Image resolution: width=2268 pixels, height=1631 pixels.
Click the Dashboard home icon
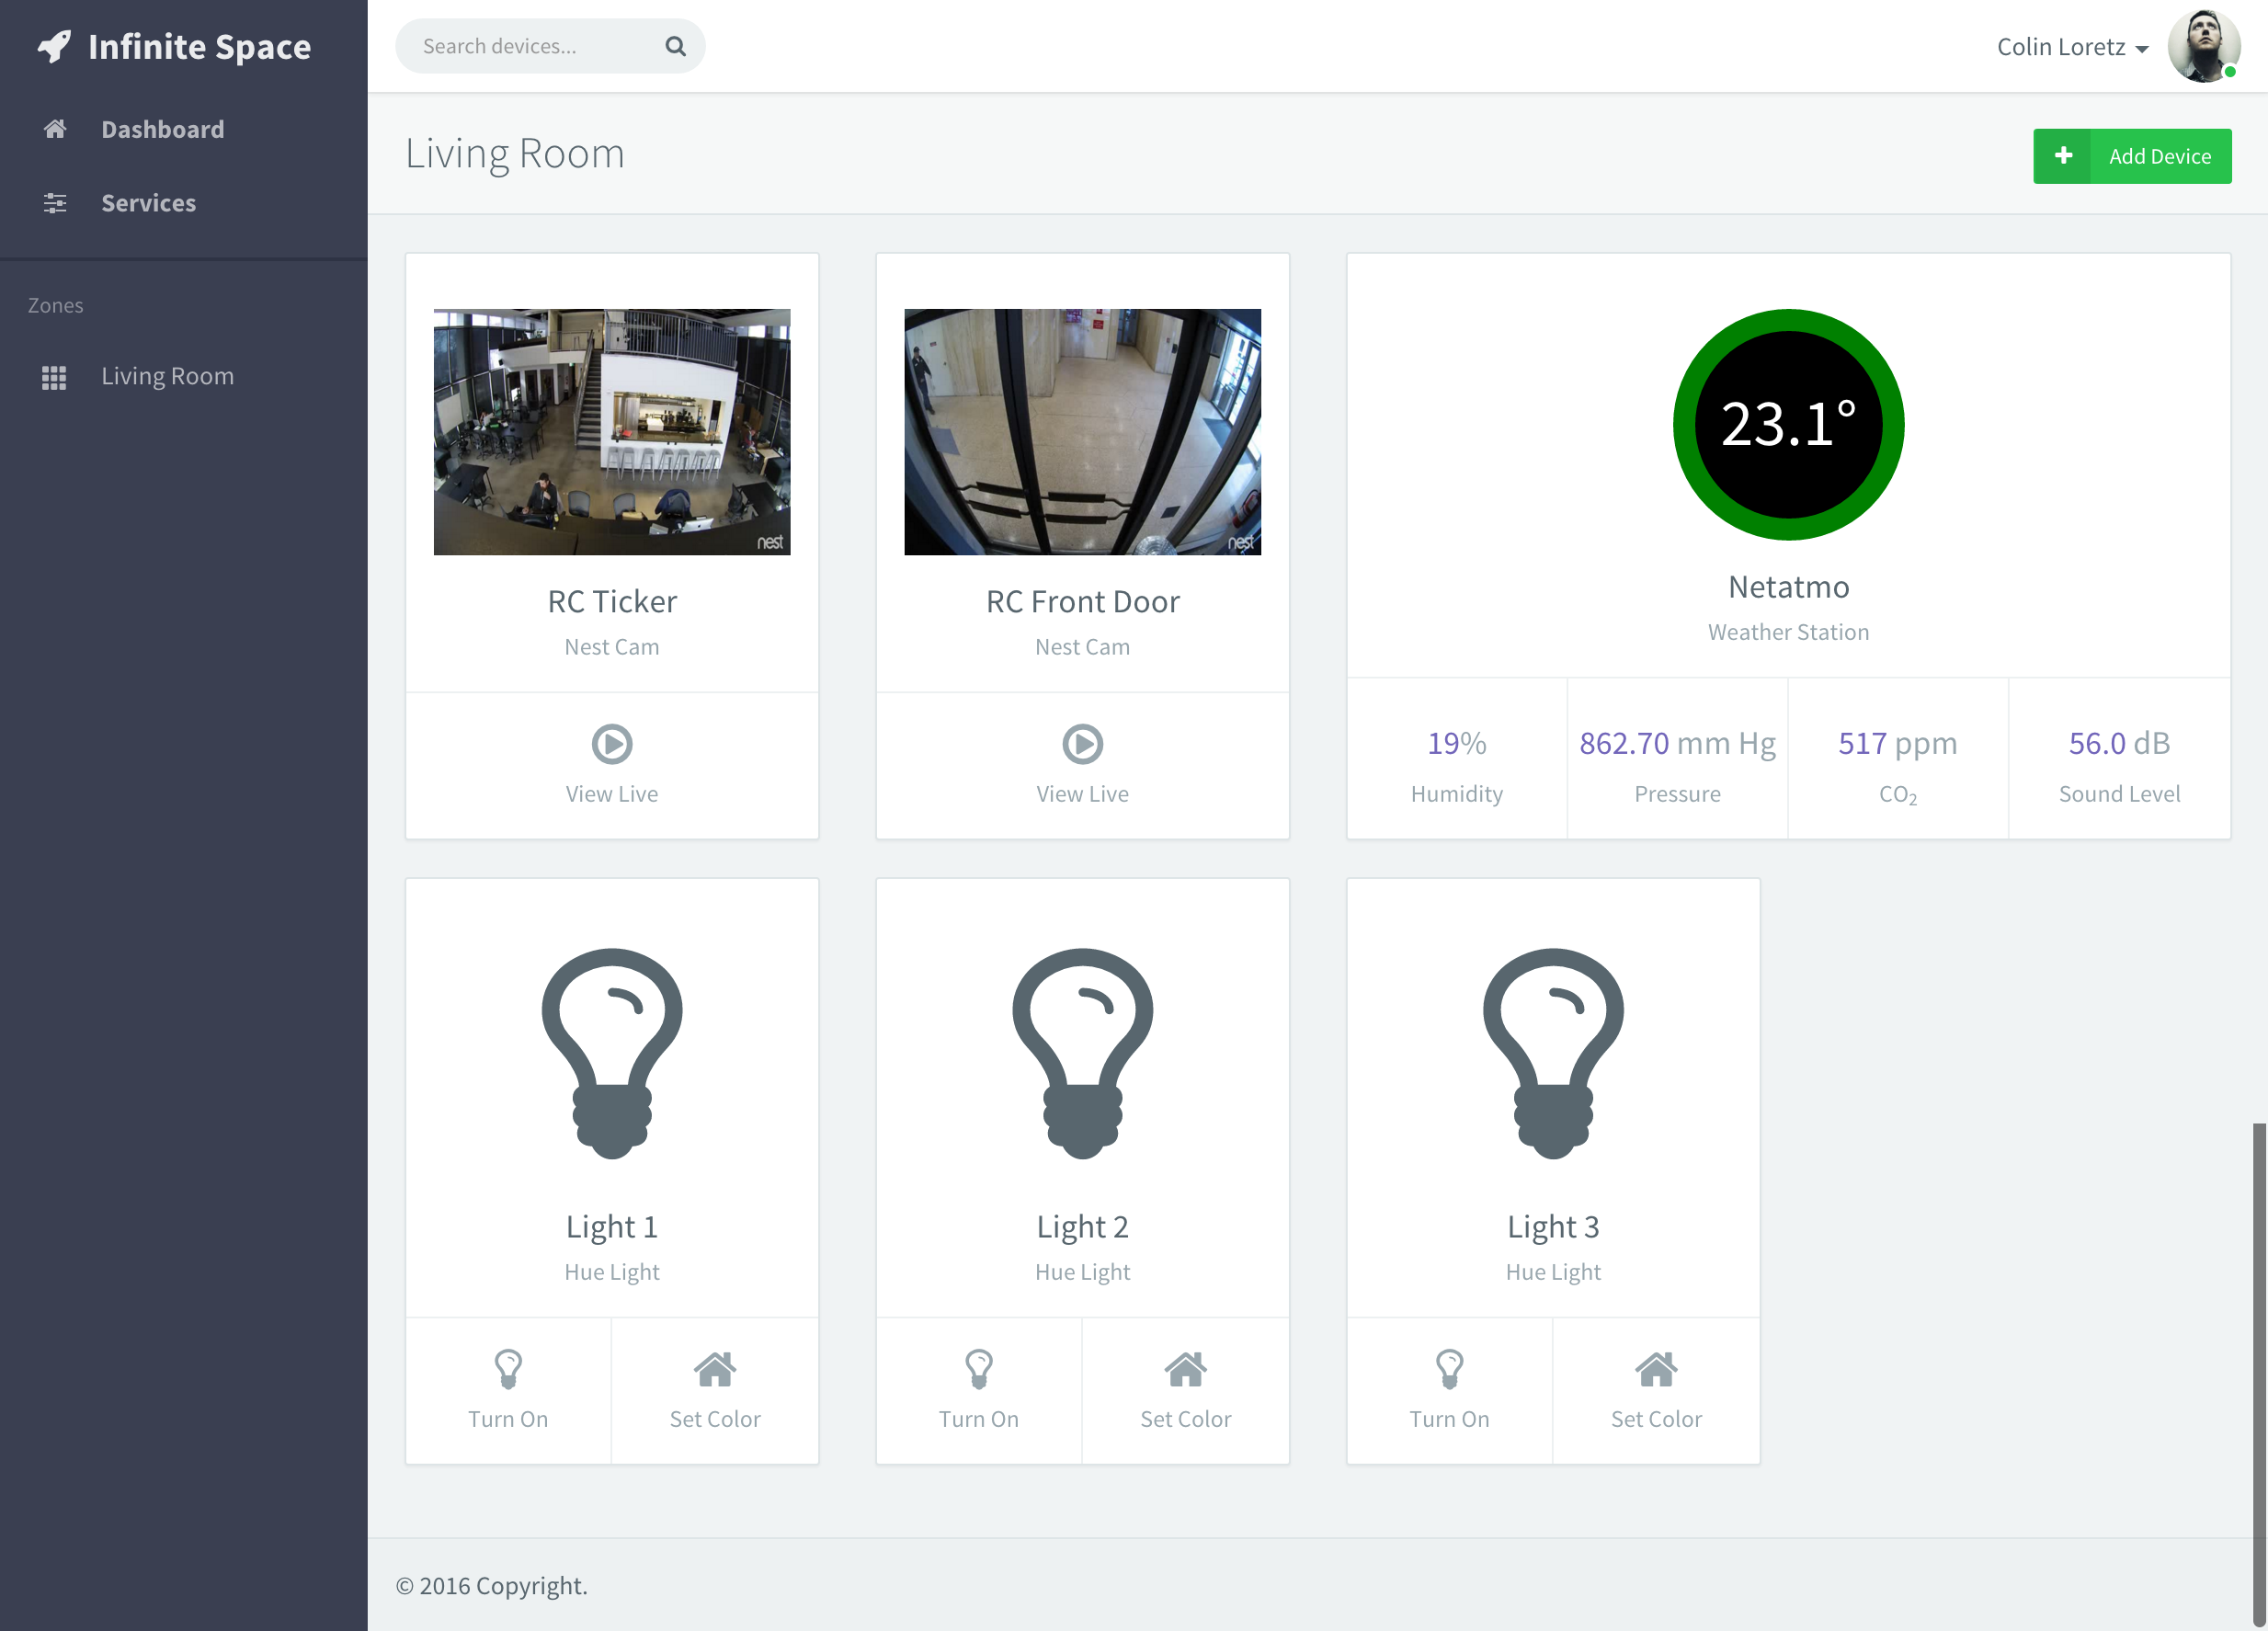[55, 129]
